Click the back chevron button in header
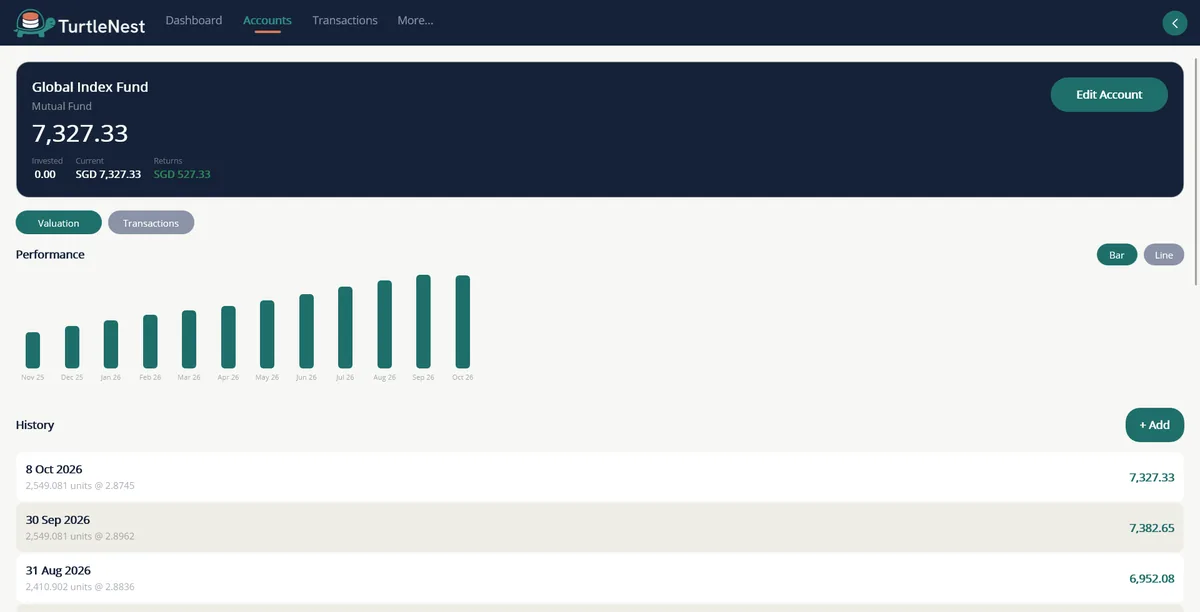The height and width of the screenshot is (612, 1200). click(1173, 24)
